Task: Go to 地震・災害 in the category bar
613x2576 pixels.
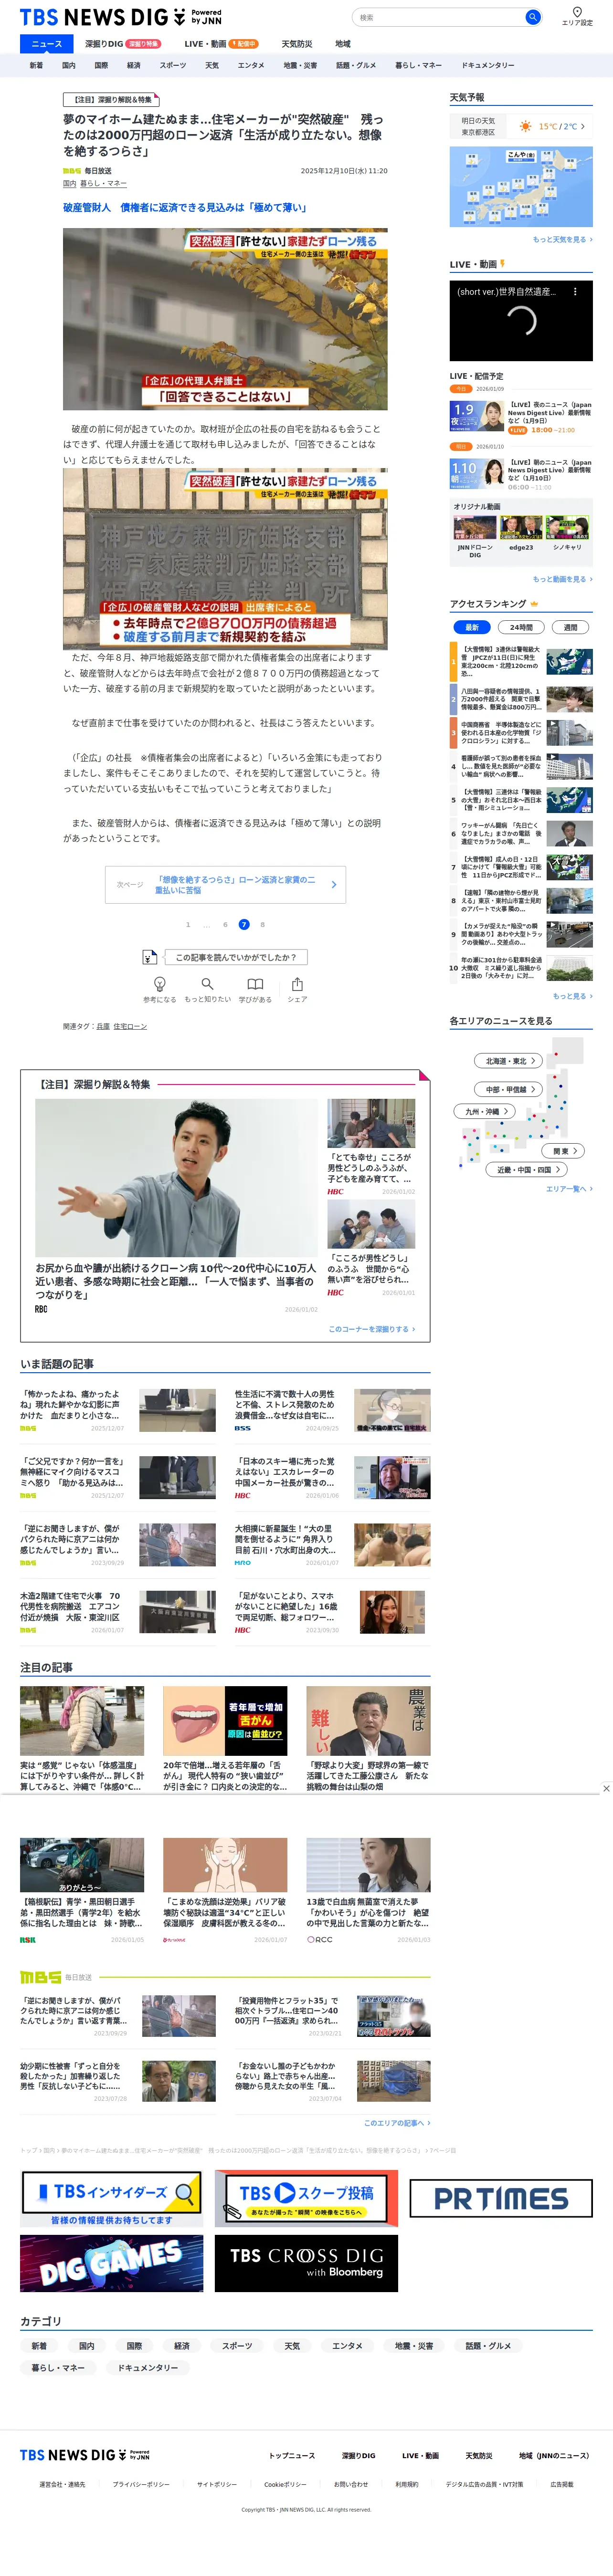Action: pyautogui.click(x=300, y=65)
